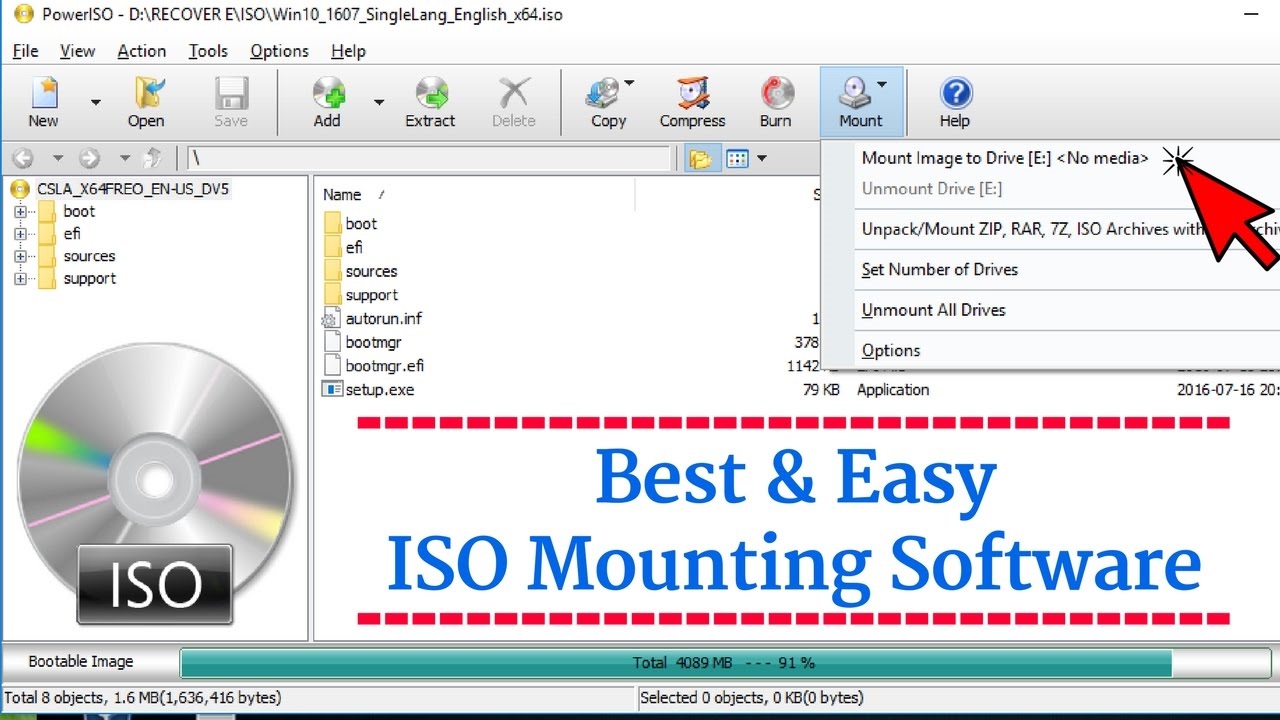The width and height of the screenshot is (1280, 720).
Task: Select CSLA_X64FREO_EN-US_DV5 root tree node
Action: (x=133, y=188)
